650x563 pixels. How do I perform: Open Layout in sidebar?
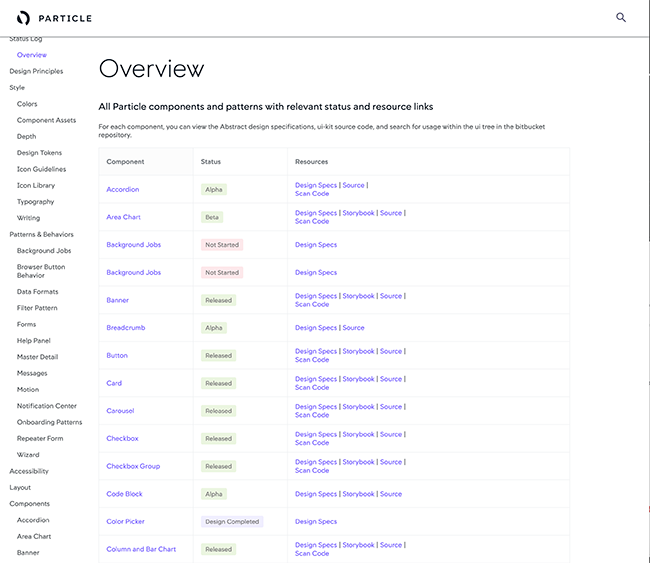coord(20,487)
